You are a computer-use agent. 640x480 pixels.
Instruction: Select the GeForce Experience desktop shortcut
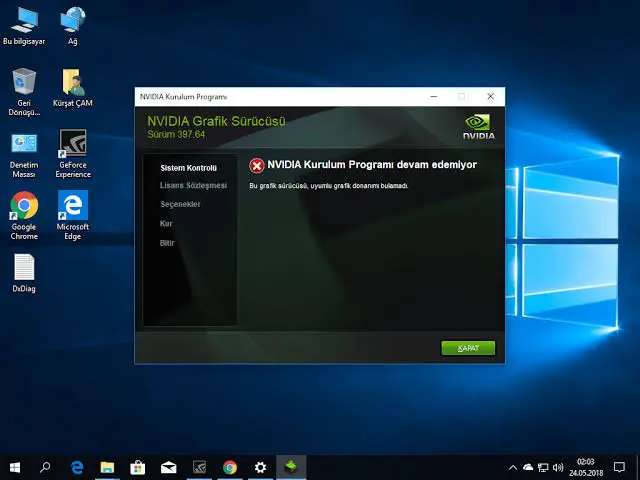[x=73, y=154]
